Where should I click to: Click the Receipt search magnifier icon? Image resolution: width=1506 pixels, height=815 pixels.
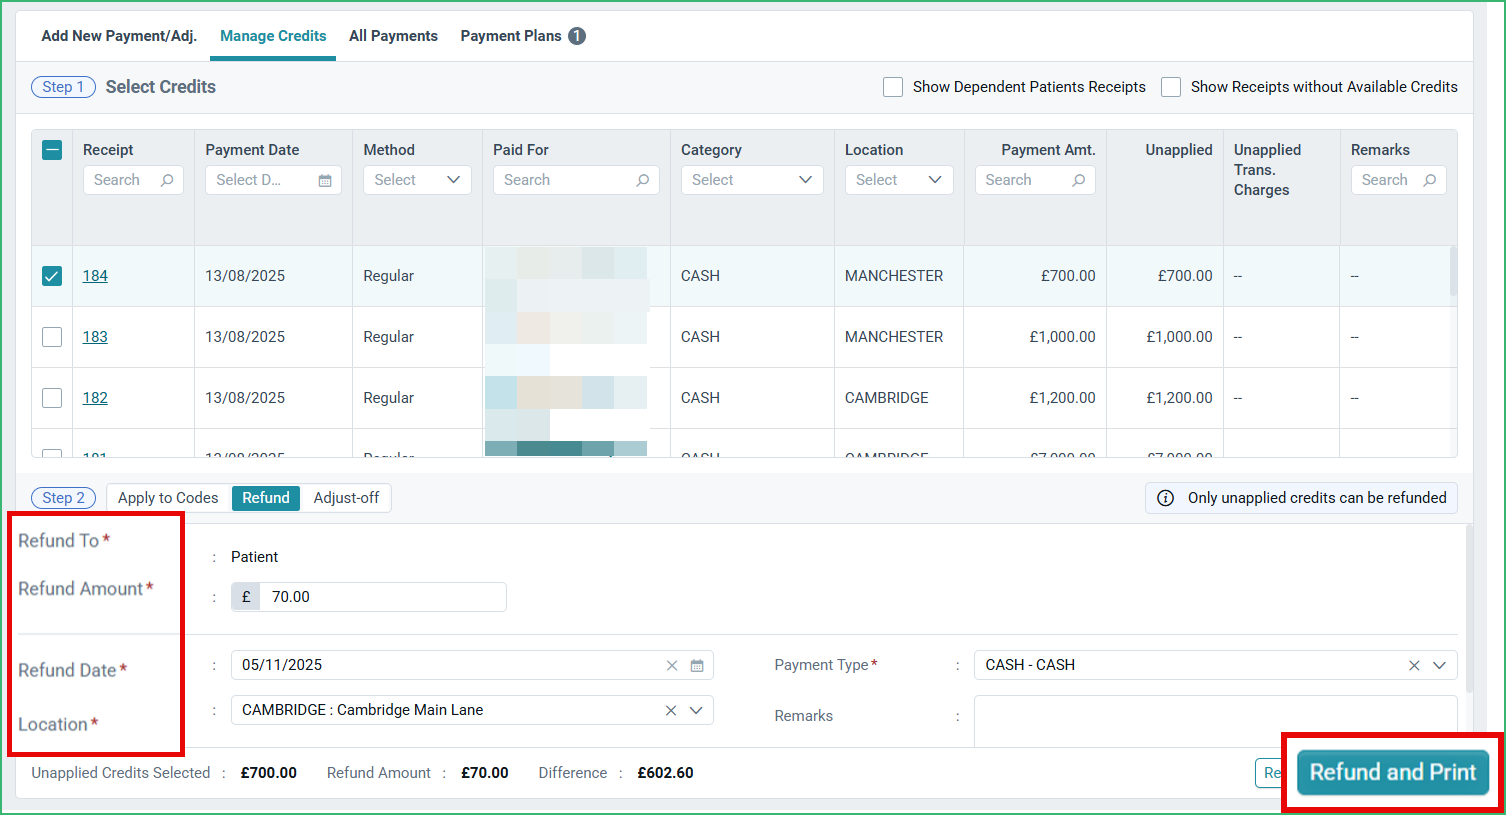[x=167, y=180]
